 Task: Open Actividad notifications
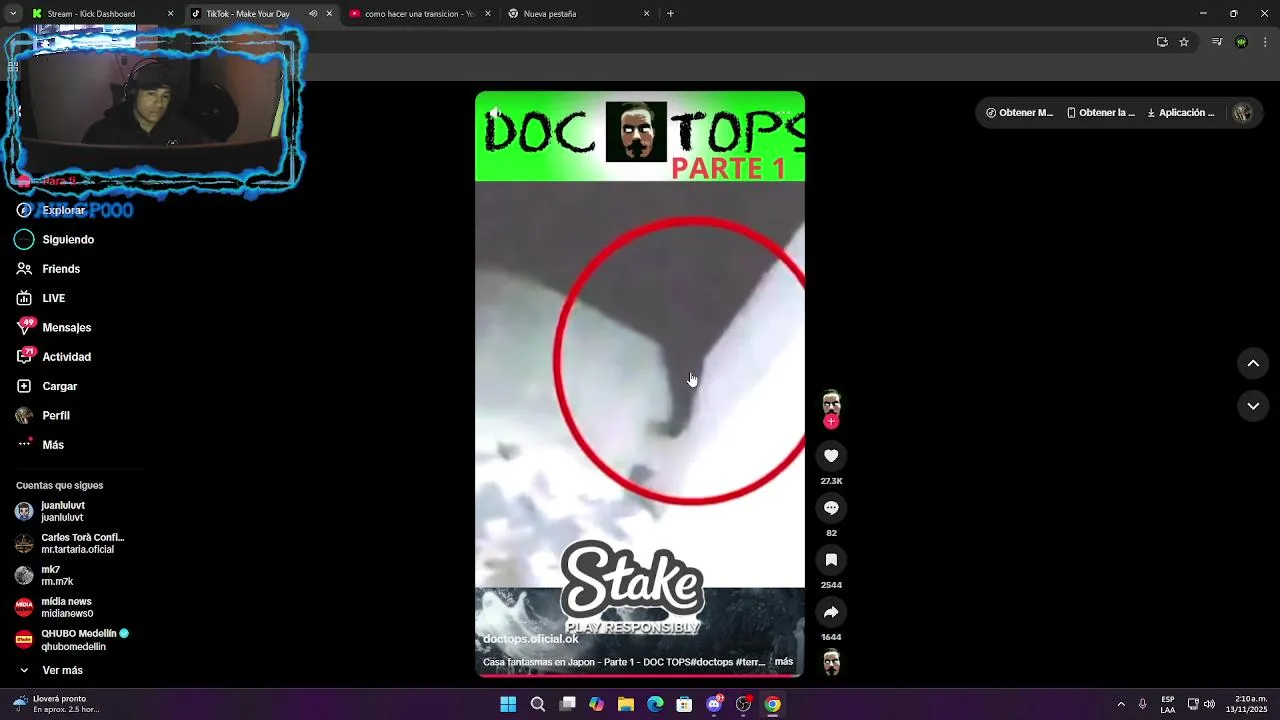tap(66, 357)
